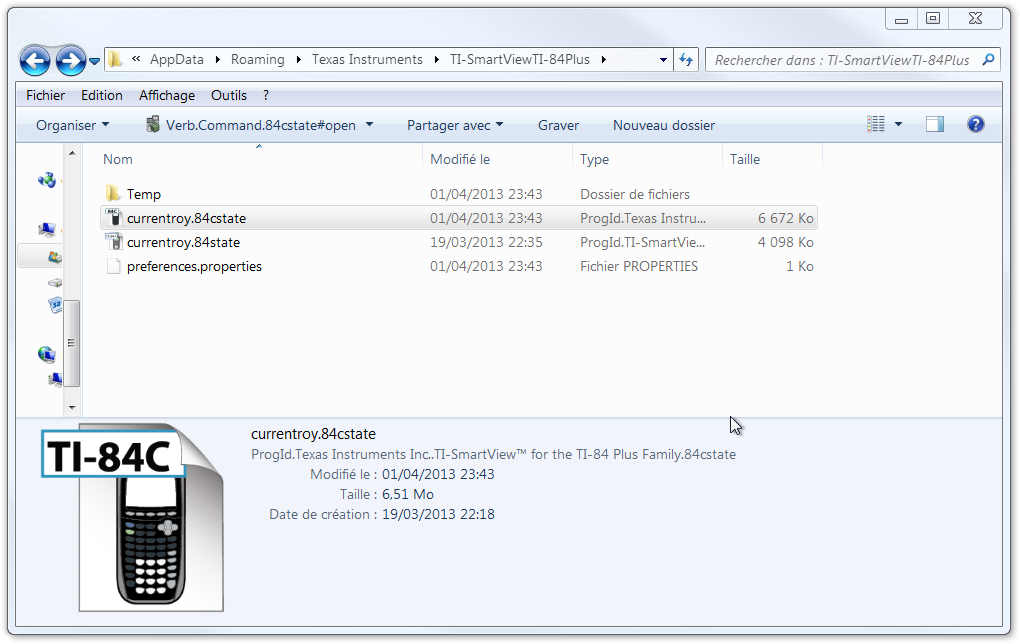Click Fichier PROPERTIES type cell
1020x644 pixels.
point(639,267)
